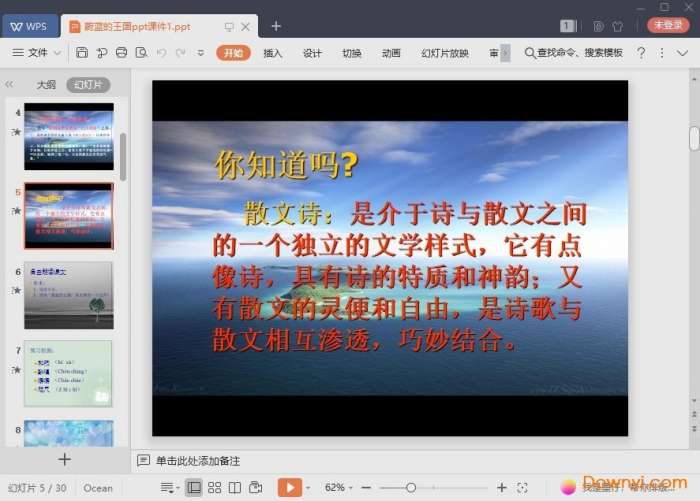Click the notes icon left of 单击此处添加备注
This screenshot has height=501, width=700.
pos(143,460)
